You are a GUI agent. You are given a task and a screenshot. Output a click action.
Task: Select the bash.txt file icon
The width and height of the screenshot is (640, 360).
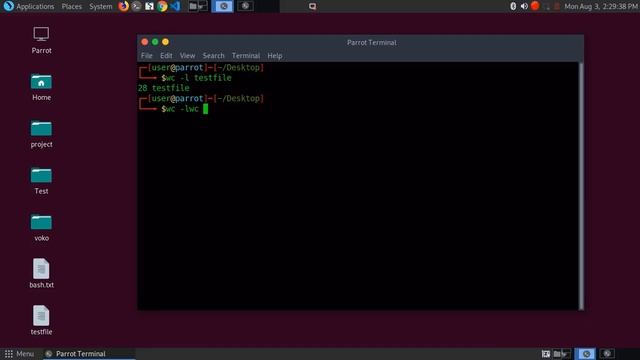pyautogui.click(x=41, y=273)
